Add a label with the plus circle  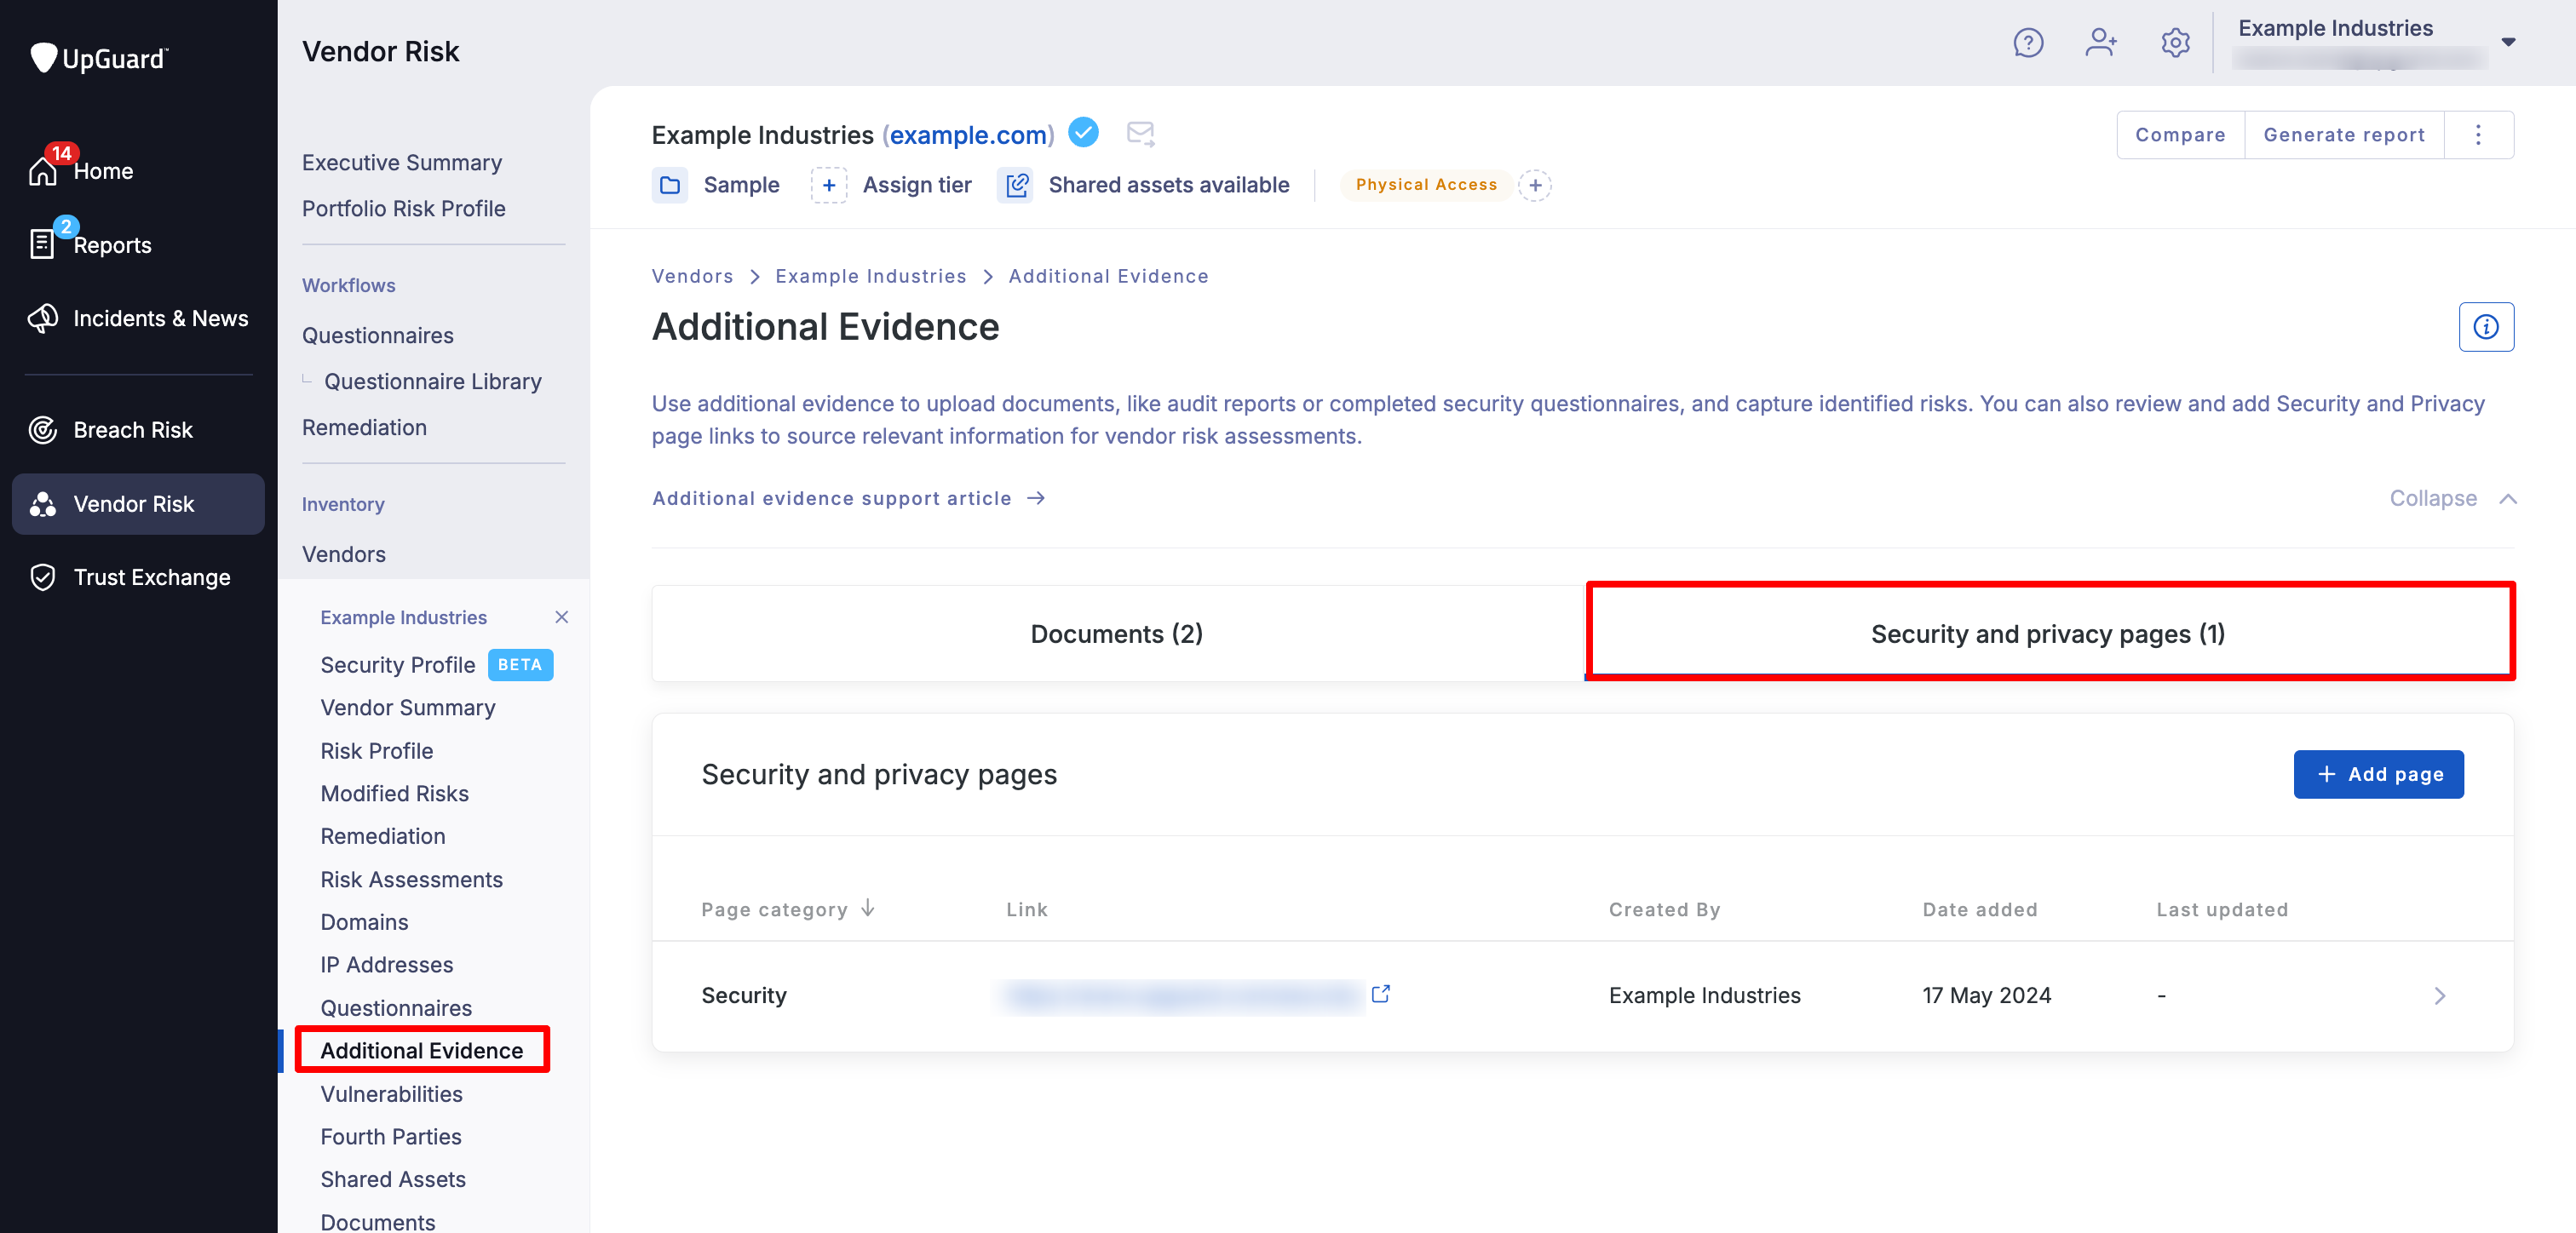pyautogui.click(x=1535, y=185)
